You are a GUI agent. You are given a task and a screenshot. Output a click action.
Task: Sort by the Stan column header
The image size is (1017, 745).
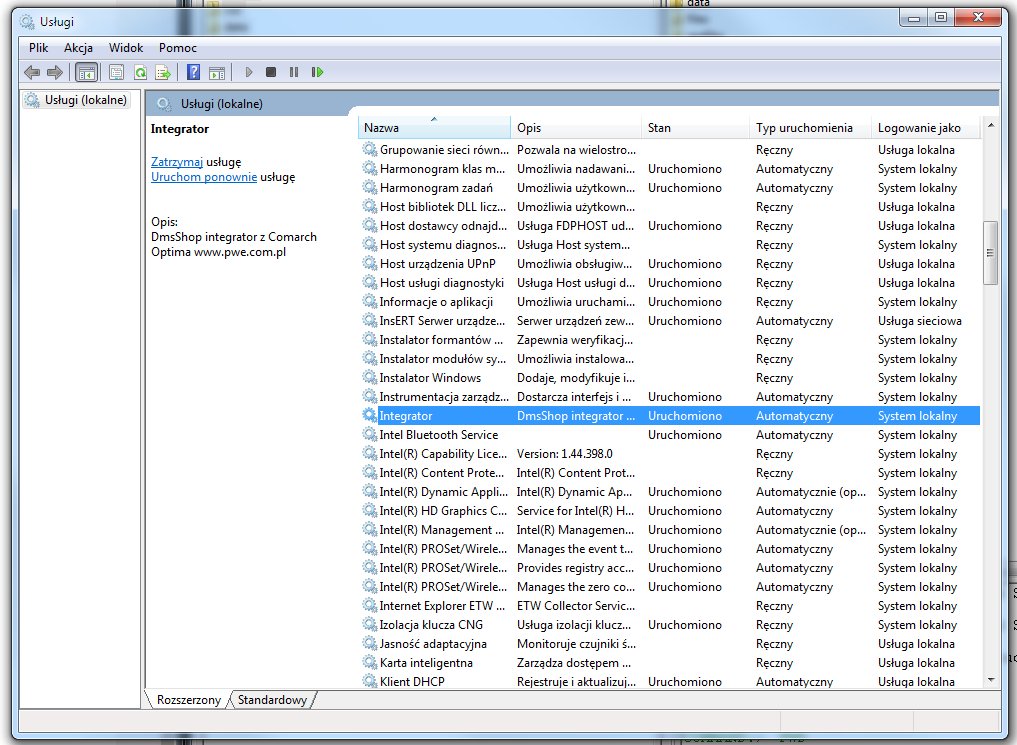click(x=696, y=128)
